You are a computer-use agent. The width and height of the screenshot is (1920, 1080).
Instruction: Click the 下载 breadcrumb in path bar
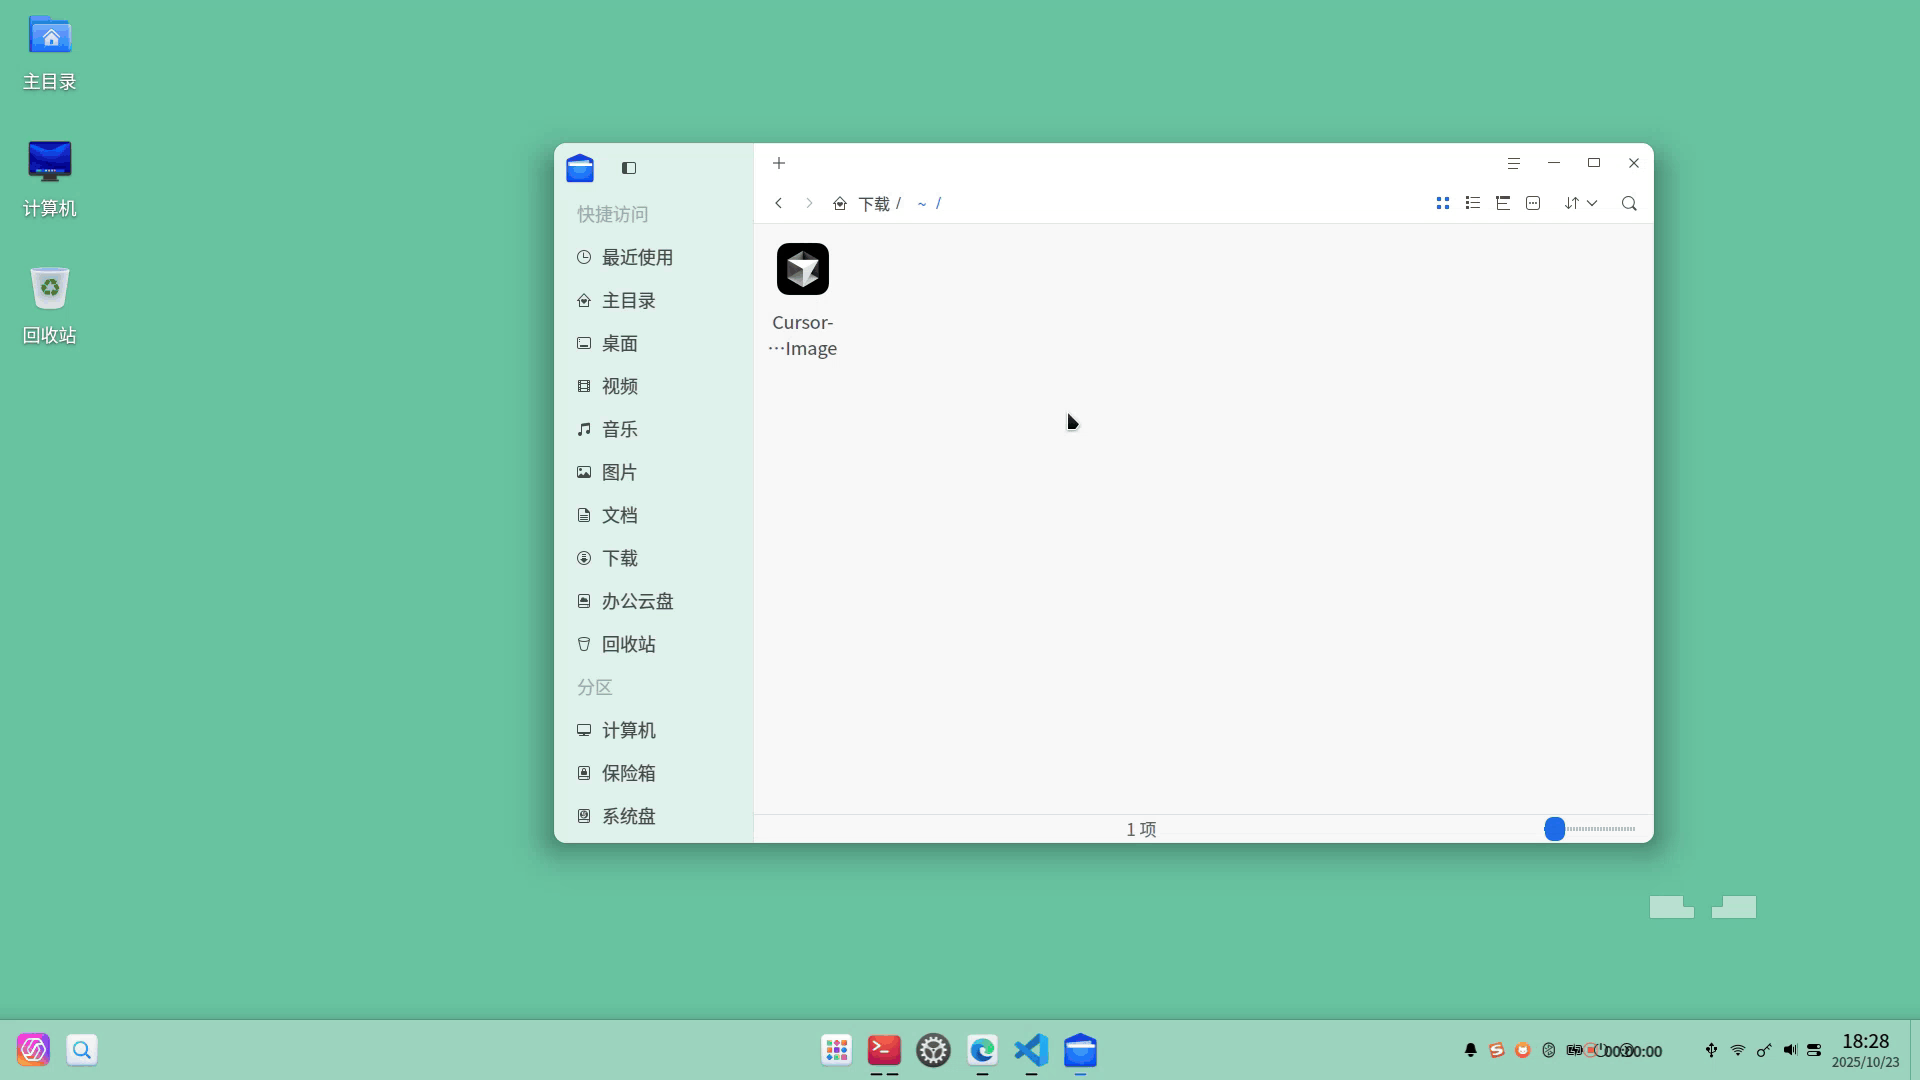click(x=874, y=204)
